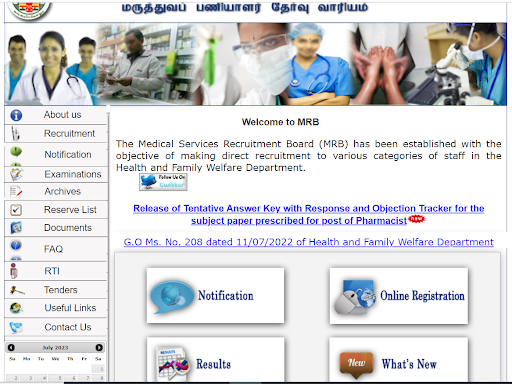
Task: Click the orange New badge icon
Action: [x=356, y=365]
